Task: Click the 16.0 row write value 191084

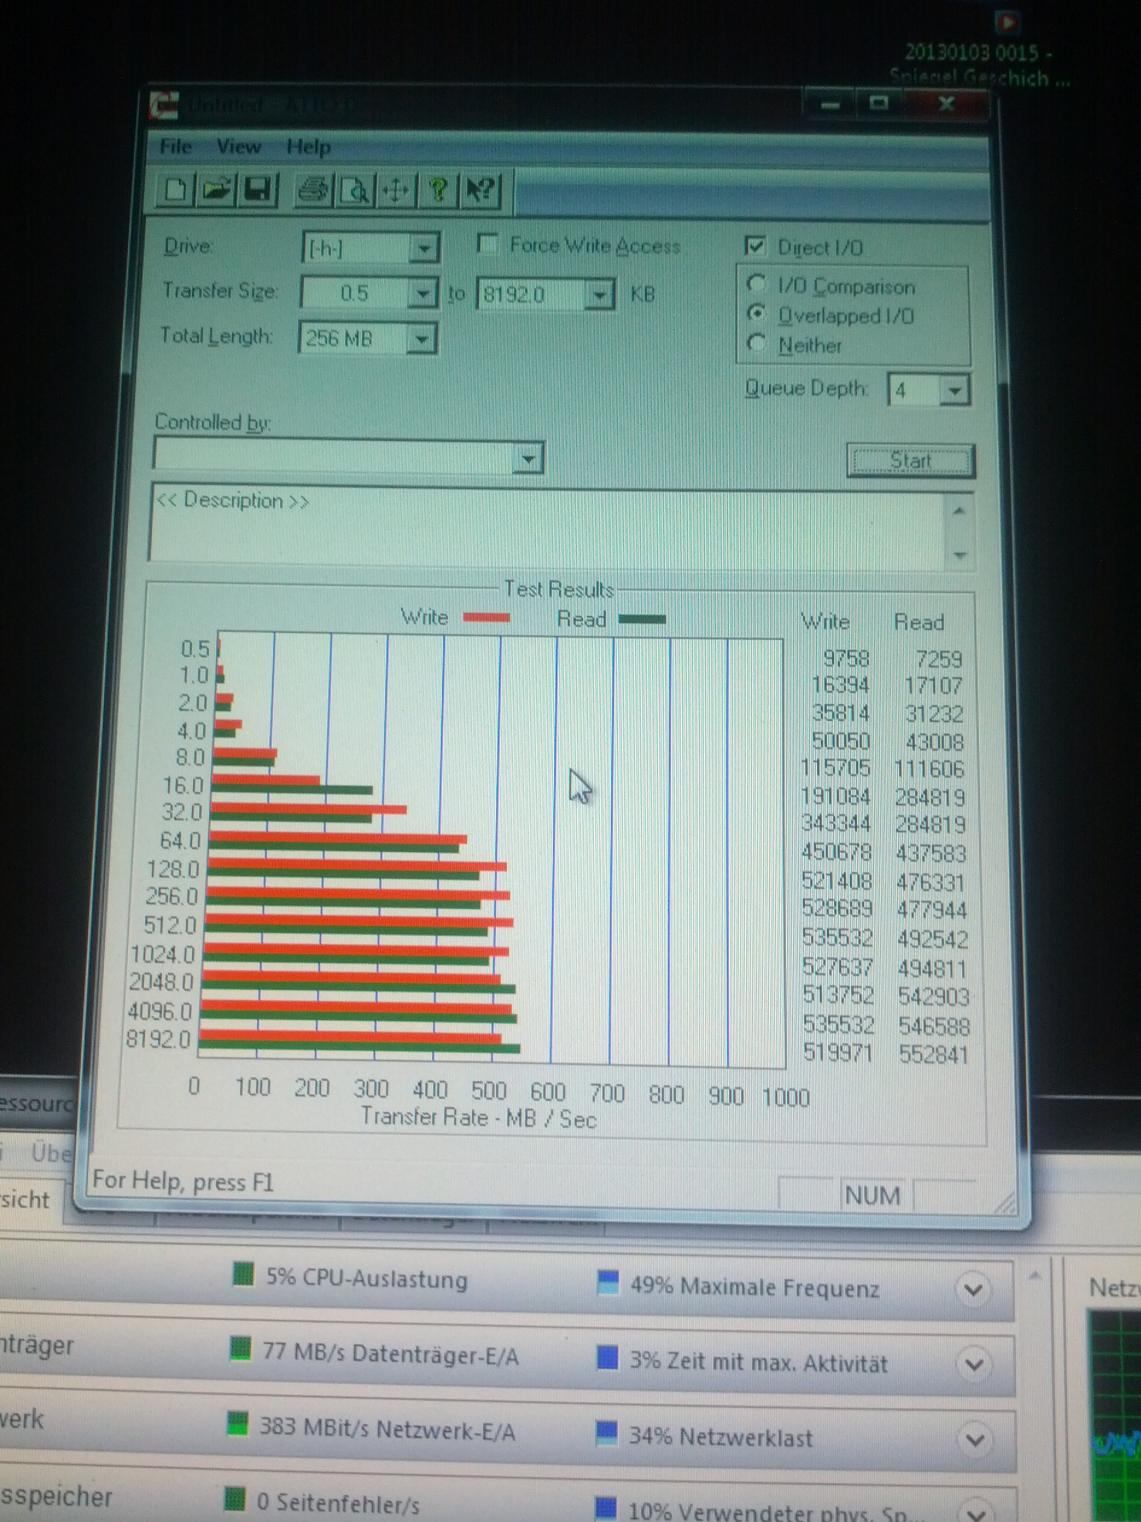Action: (836, 797)
